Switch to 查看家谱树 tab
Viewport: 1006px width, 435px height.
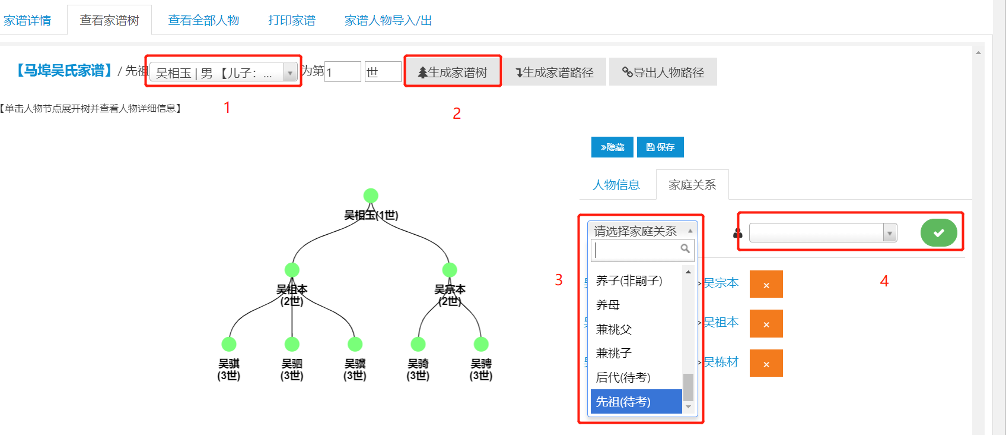tap(109, 20)
